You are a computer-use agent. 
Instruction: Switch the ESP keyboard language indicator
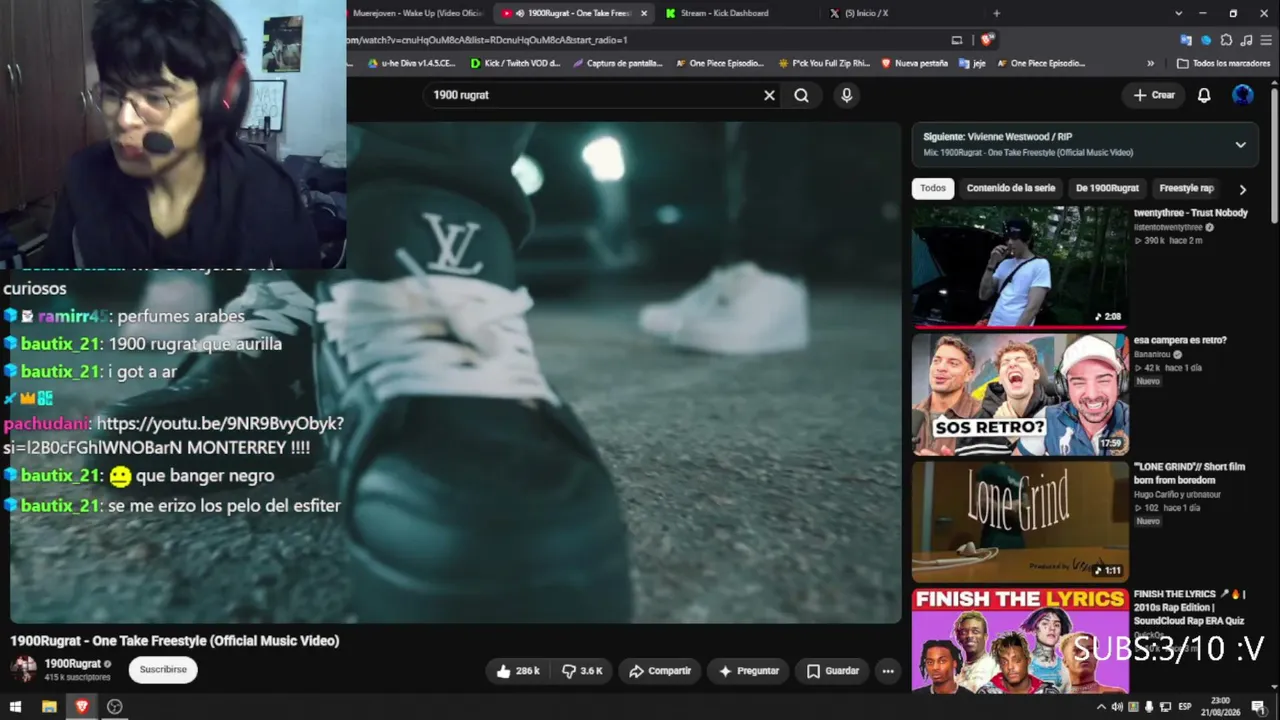1186,707
